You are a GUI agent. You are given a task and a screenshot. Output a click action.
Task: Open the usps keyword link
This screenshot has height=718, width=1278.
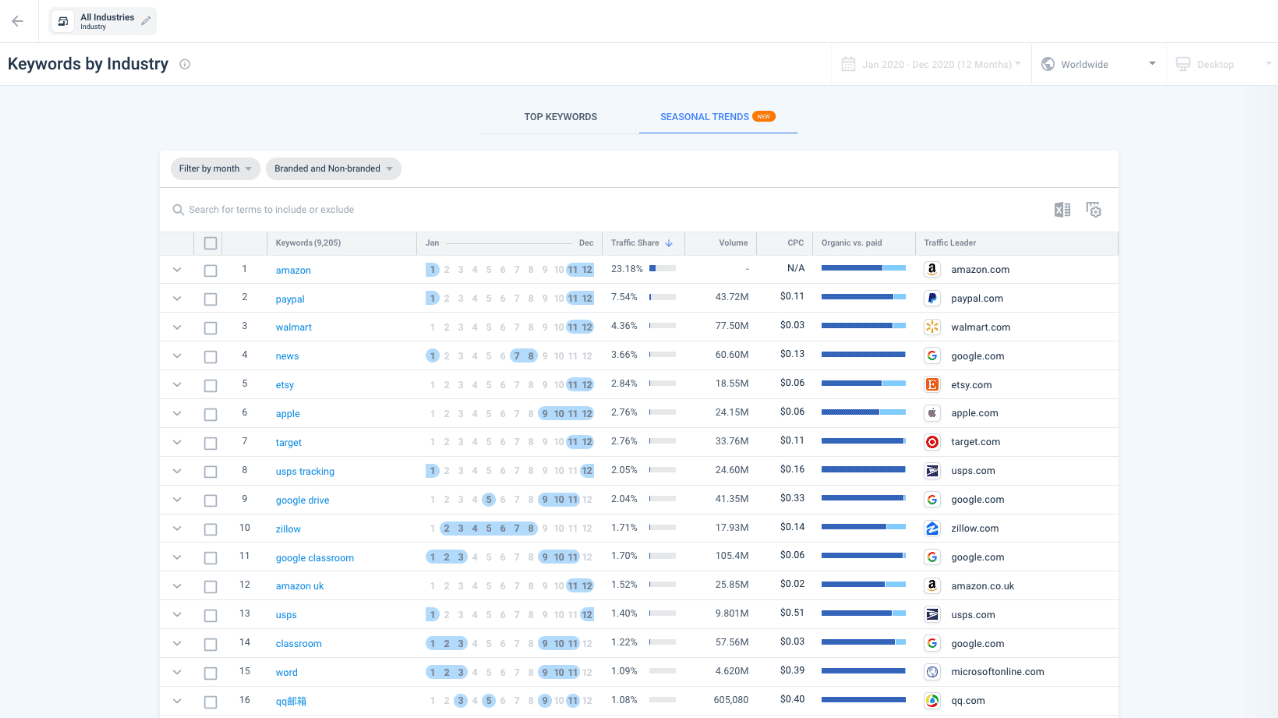[x=286, y=615]
